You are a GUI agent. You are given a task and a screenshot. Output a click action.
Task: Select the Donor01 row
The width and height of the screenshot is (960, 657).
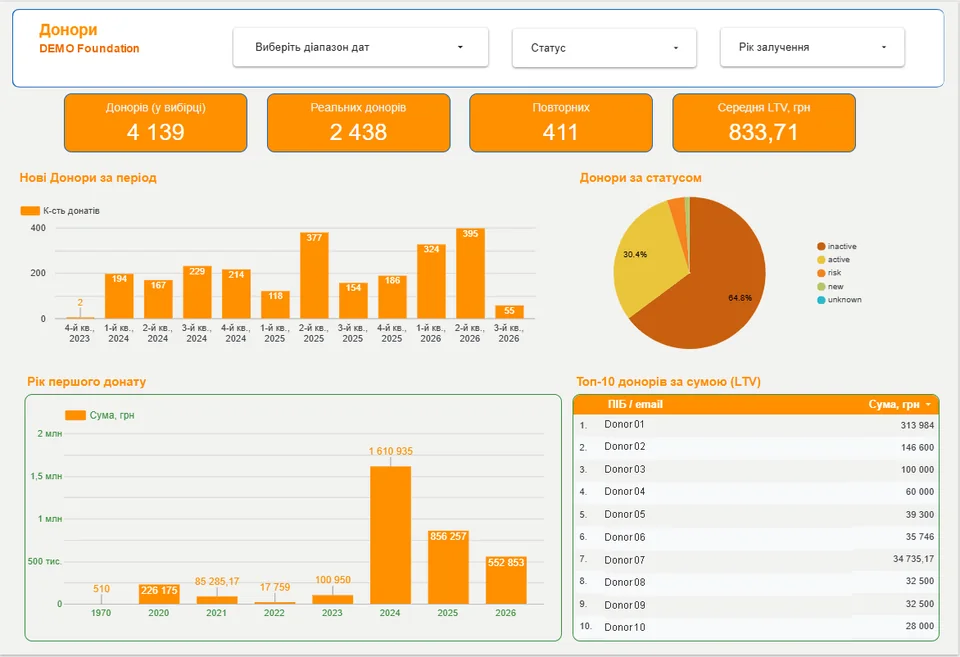pyautogui.click(x=756, y=425)
